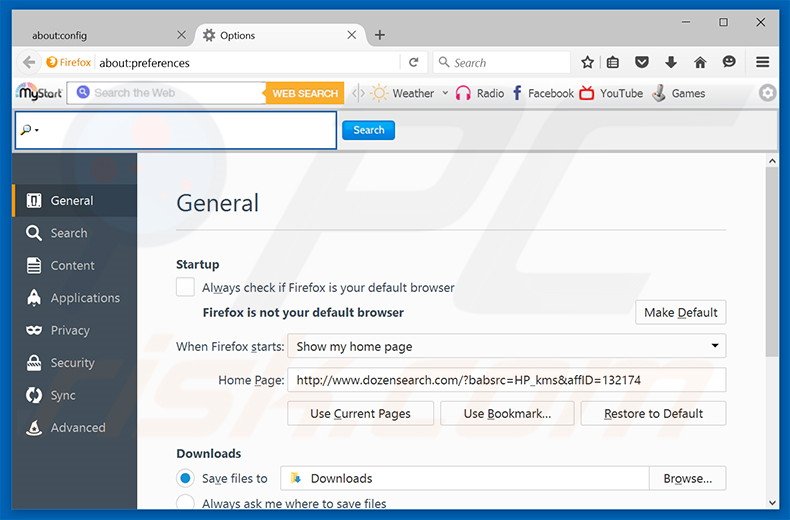Open the Pocket icon

(x=641, y=62)
